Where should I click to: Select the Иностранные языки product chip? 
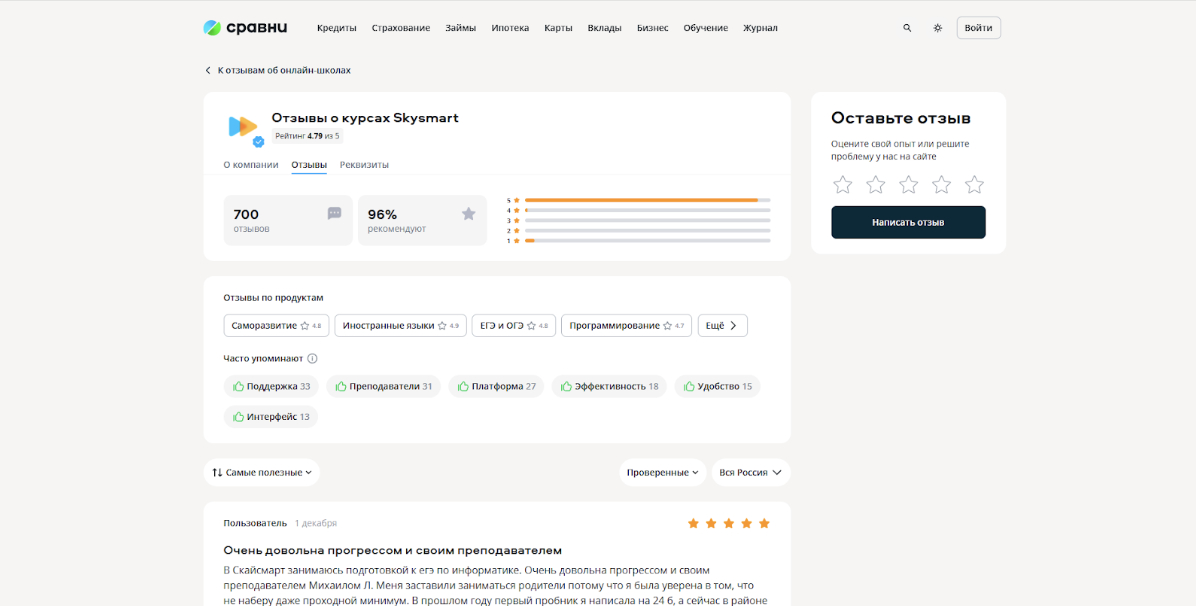point(400,325)
